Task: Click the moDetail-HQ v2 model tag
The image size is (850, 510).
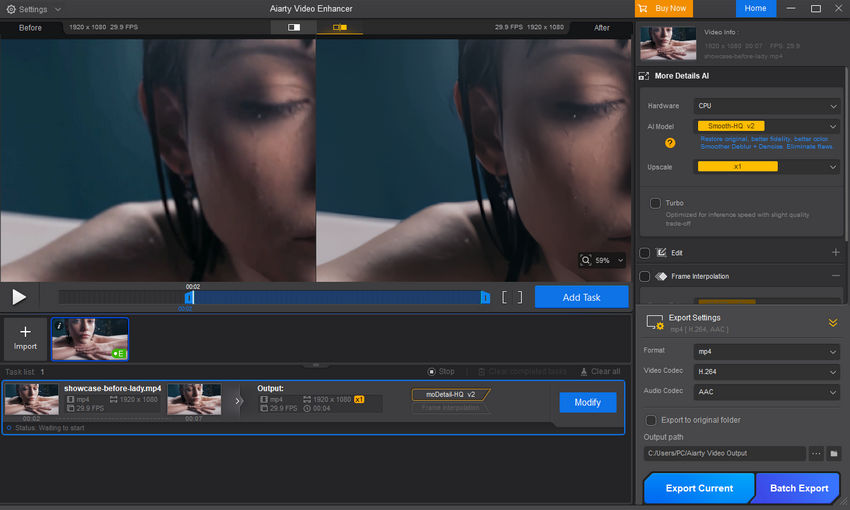Action: click(450, 394)
